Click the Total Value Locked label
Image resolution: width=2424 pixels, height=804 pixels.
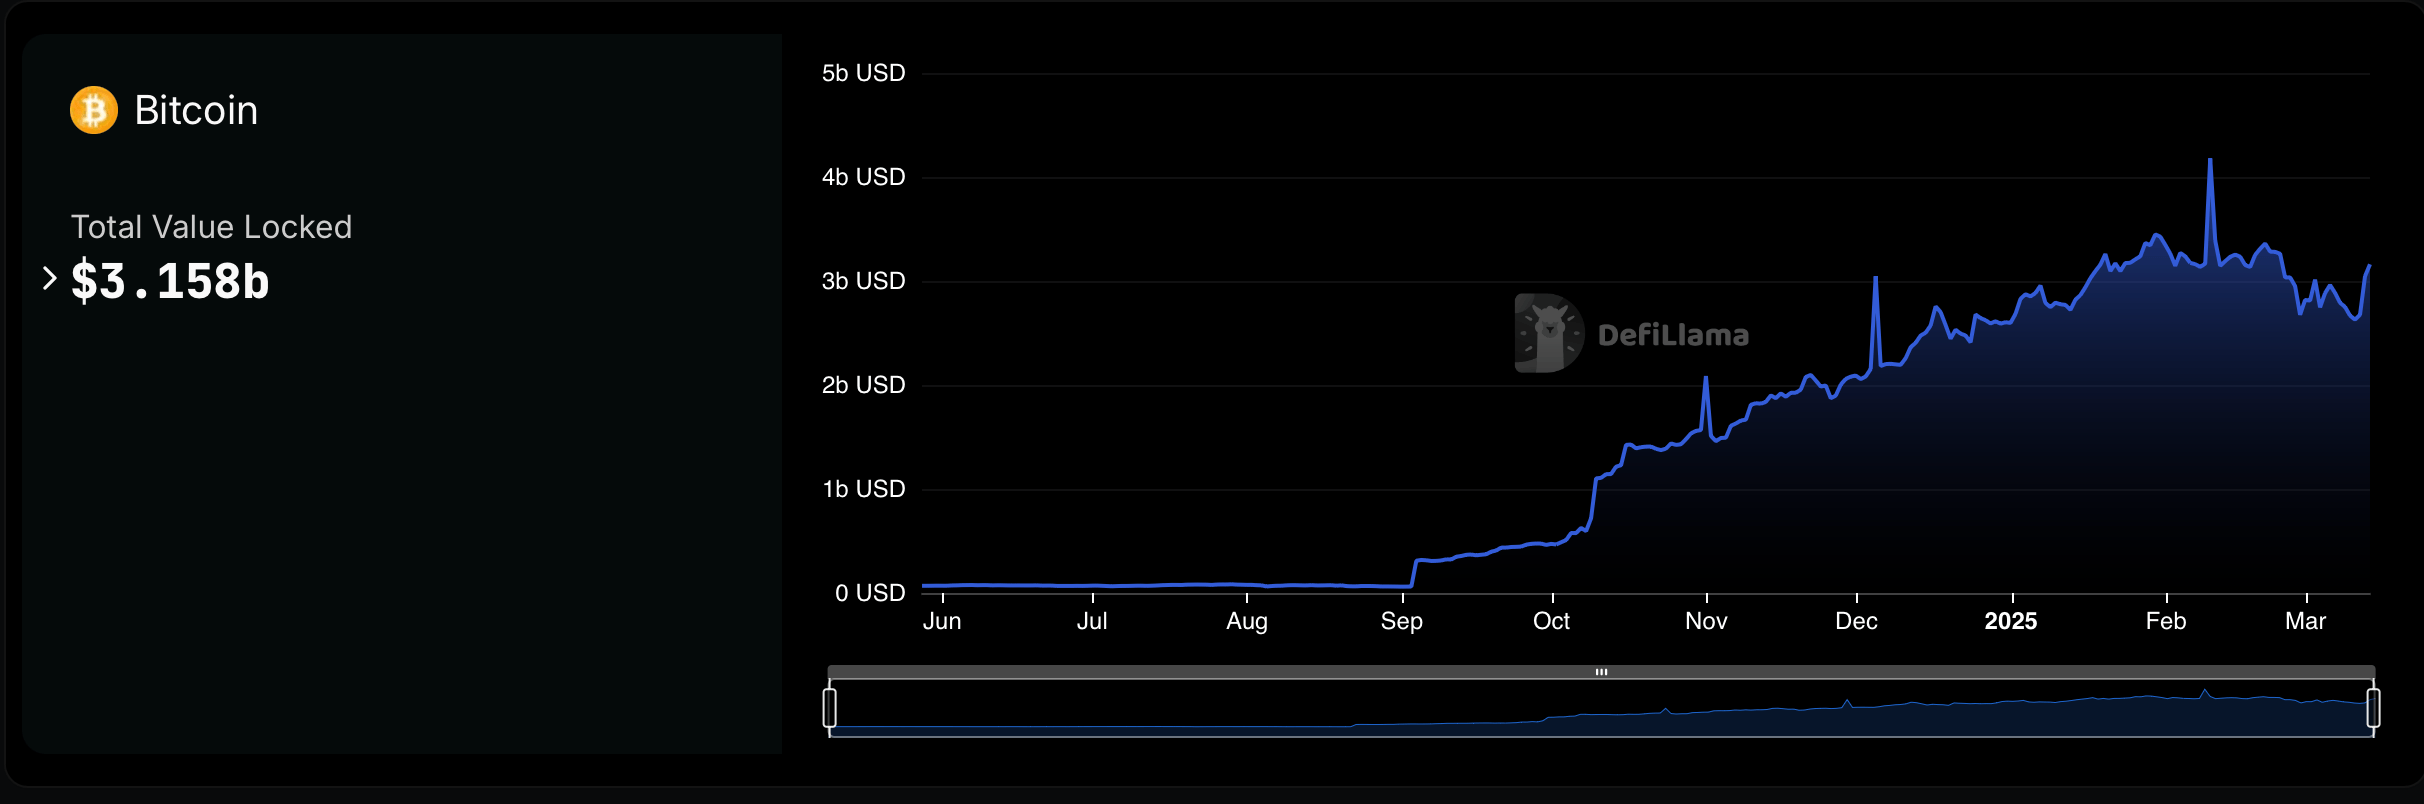(x=211, y=227)
